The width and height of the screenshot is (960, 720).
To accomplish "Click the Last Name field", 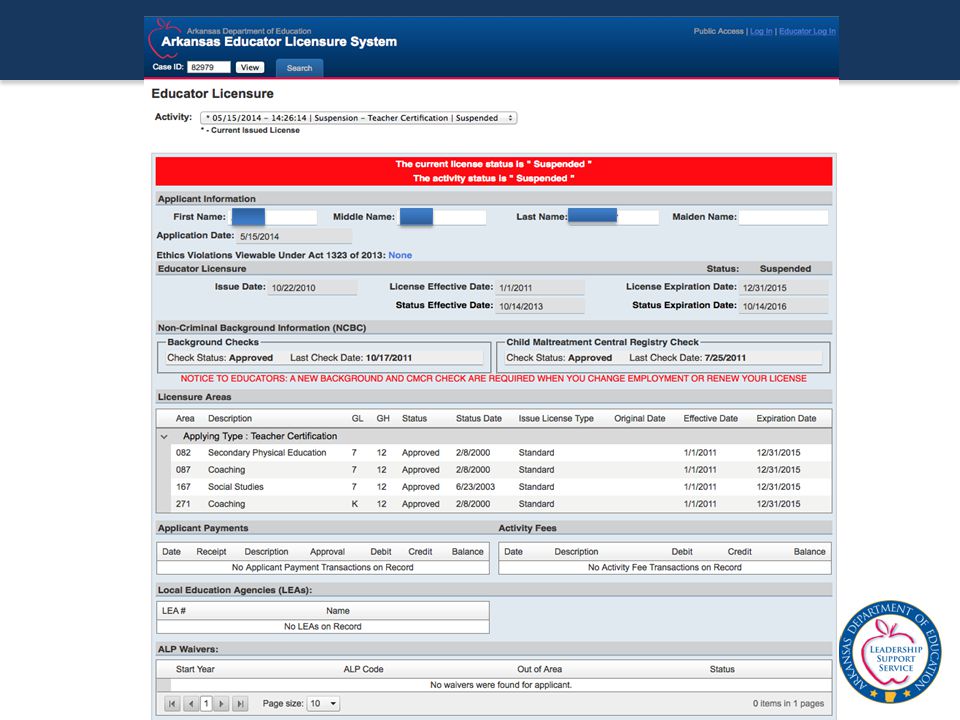I will pyautogui.click(x=613, y=217).
